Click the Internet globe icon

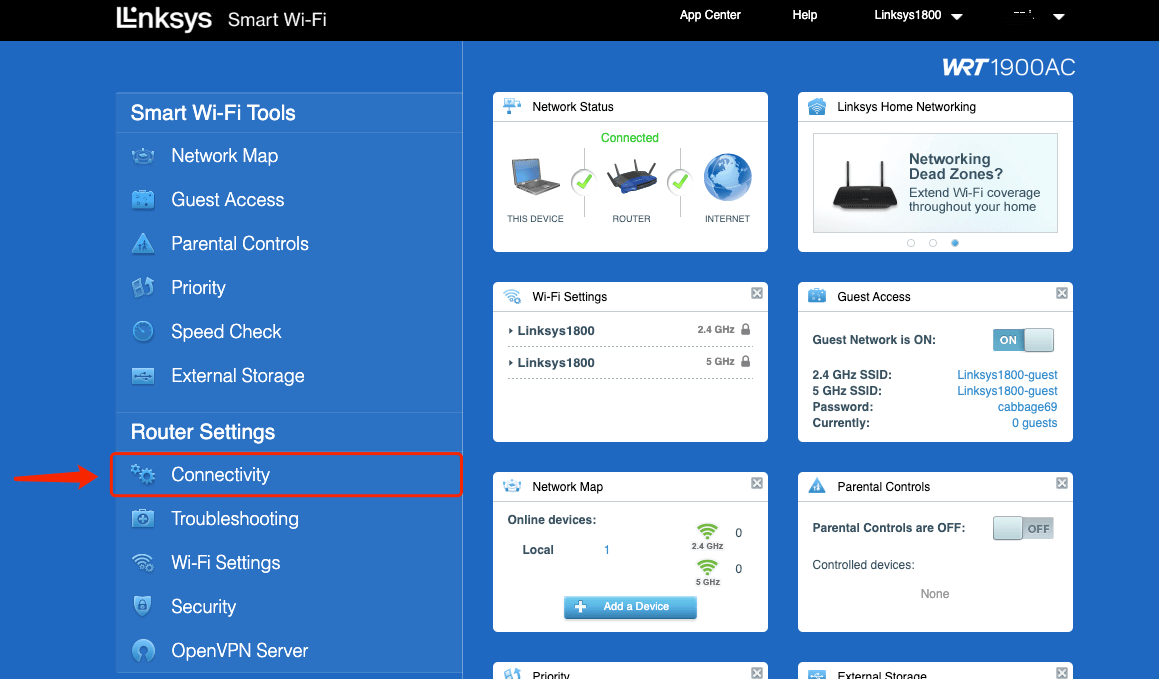point(727,177)
